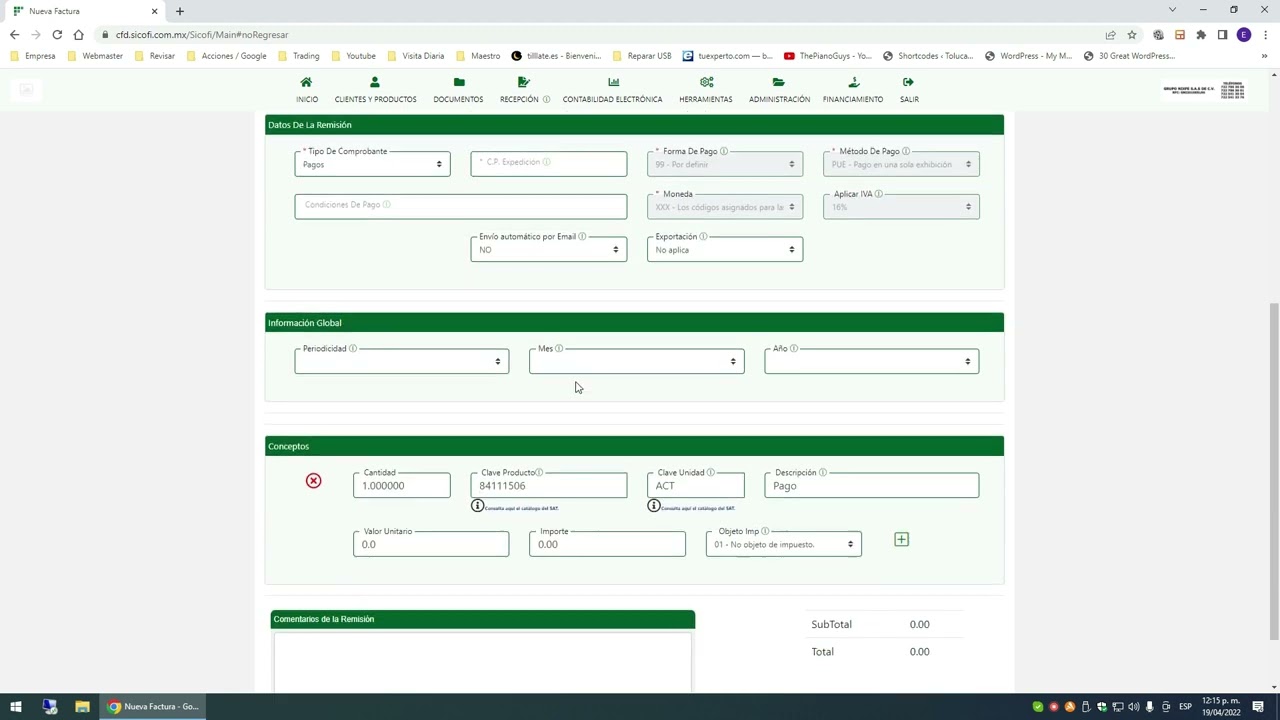Open the Recepción menu
Image resolution: width=1280 pixels, height=720 pixels.
click(524, 89)
